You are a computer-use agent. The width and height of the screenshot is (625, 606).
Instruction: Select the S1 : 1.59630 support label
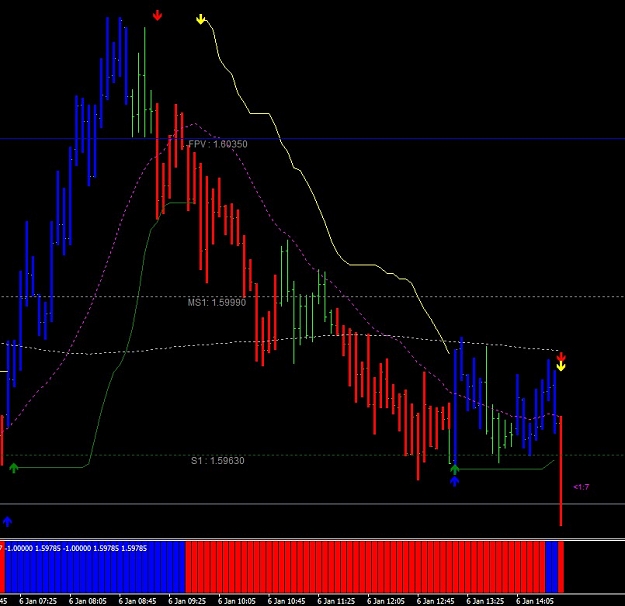[x=218, y=460]
